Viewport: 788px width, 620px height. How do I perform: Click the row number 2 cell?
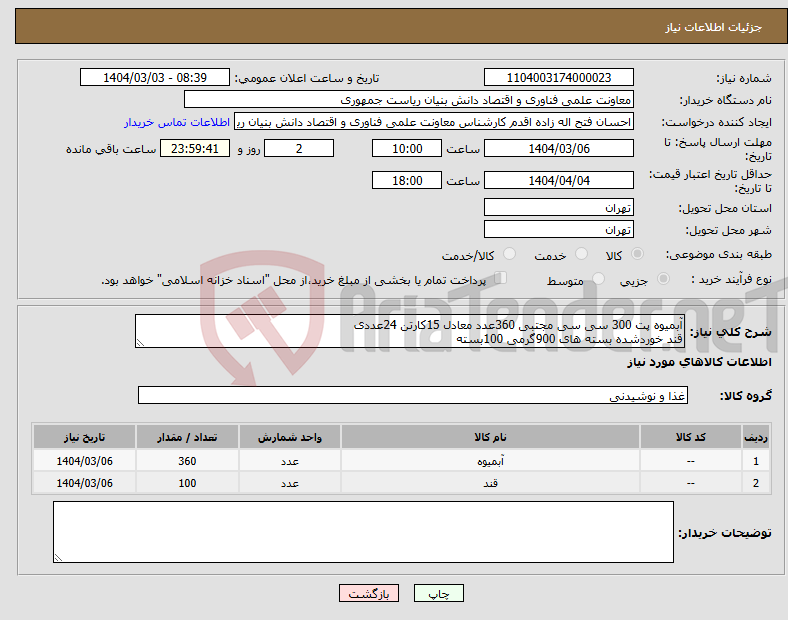pyautogui.click(x=755, y=483)
